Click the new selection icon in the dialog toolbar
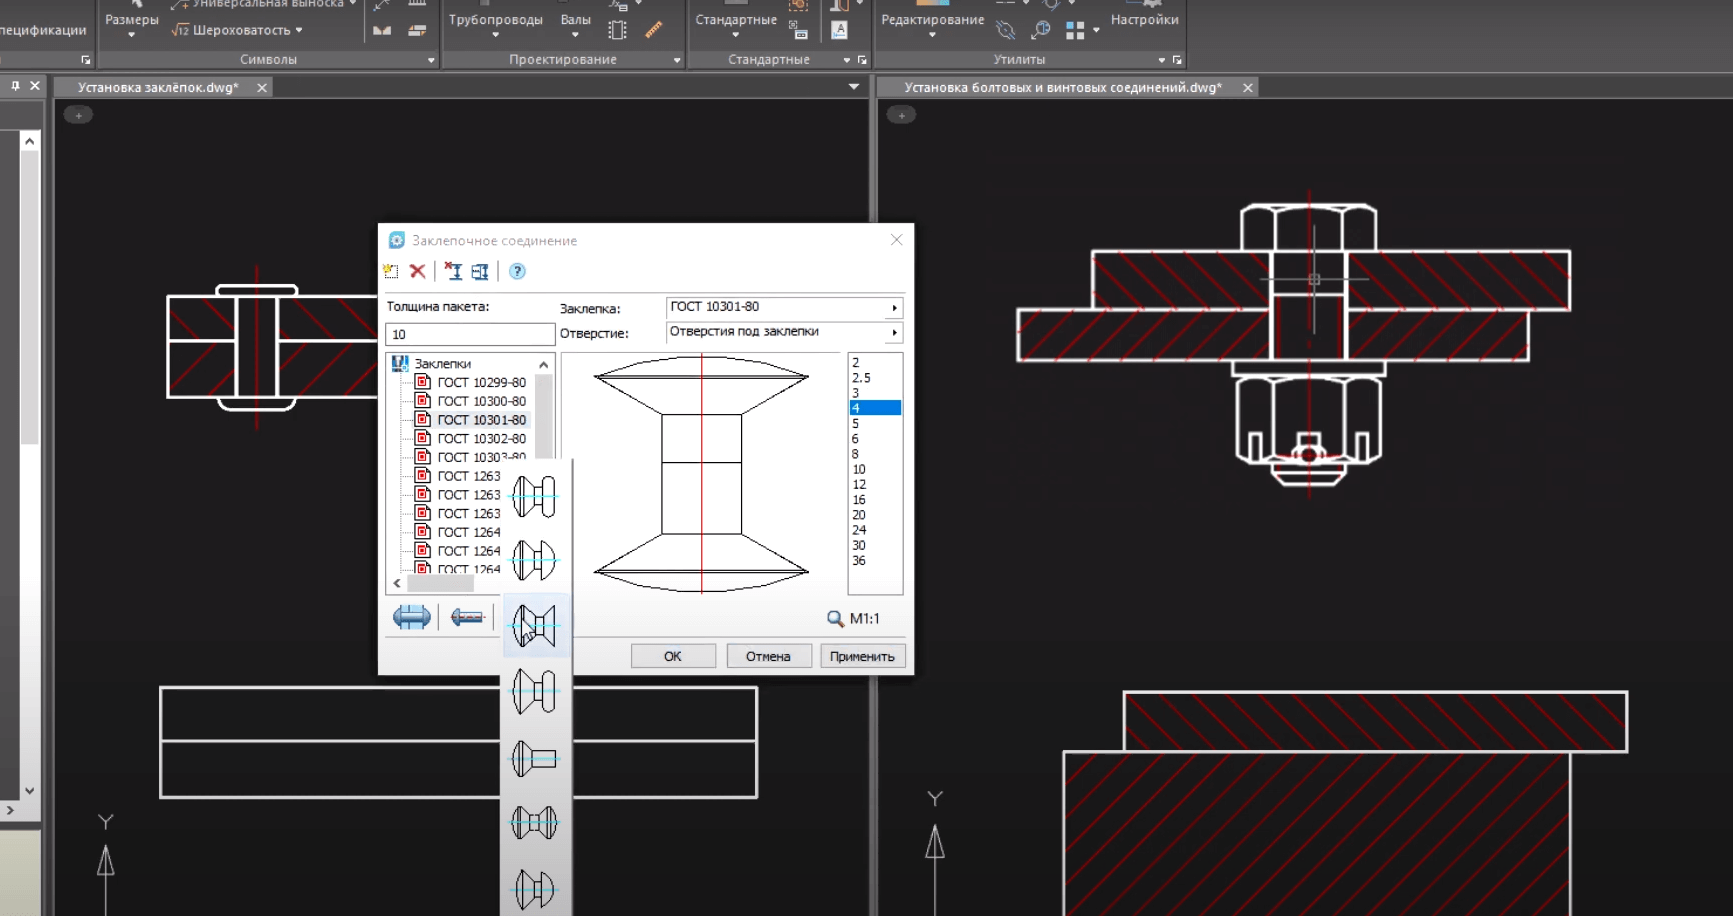The image size is (1733, 916). pos(391,271)
